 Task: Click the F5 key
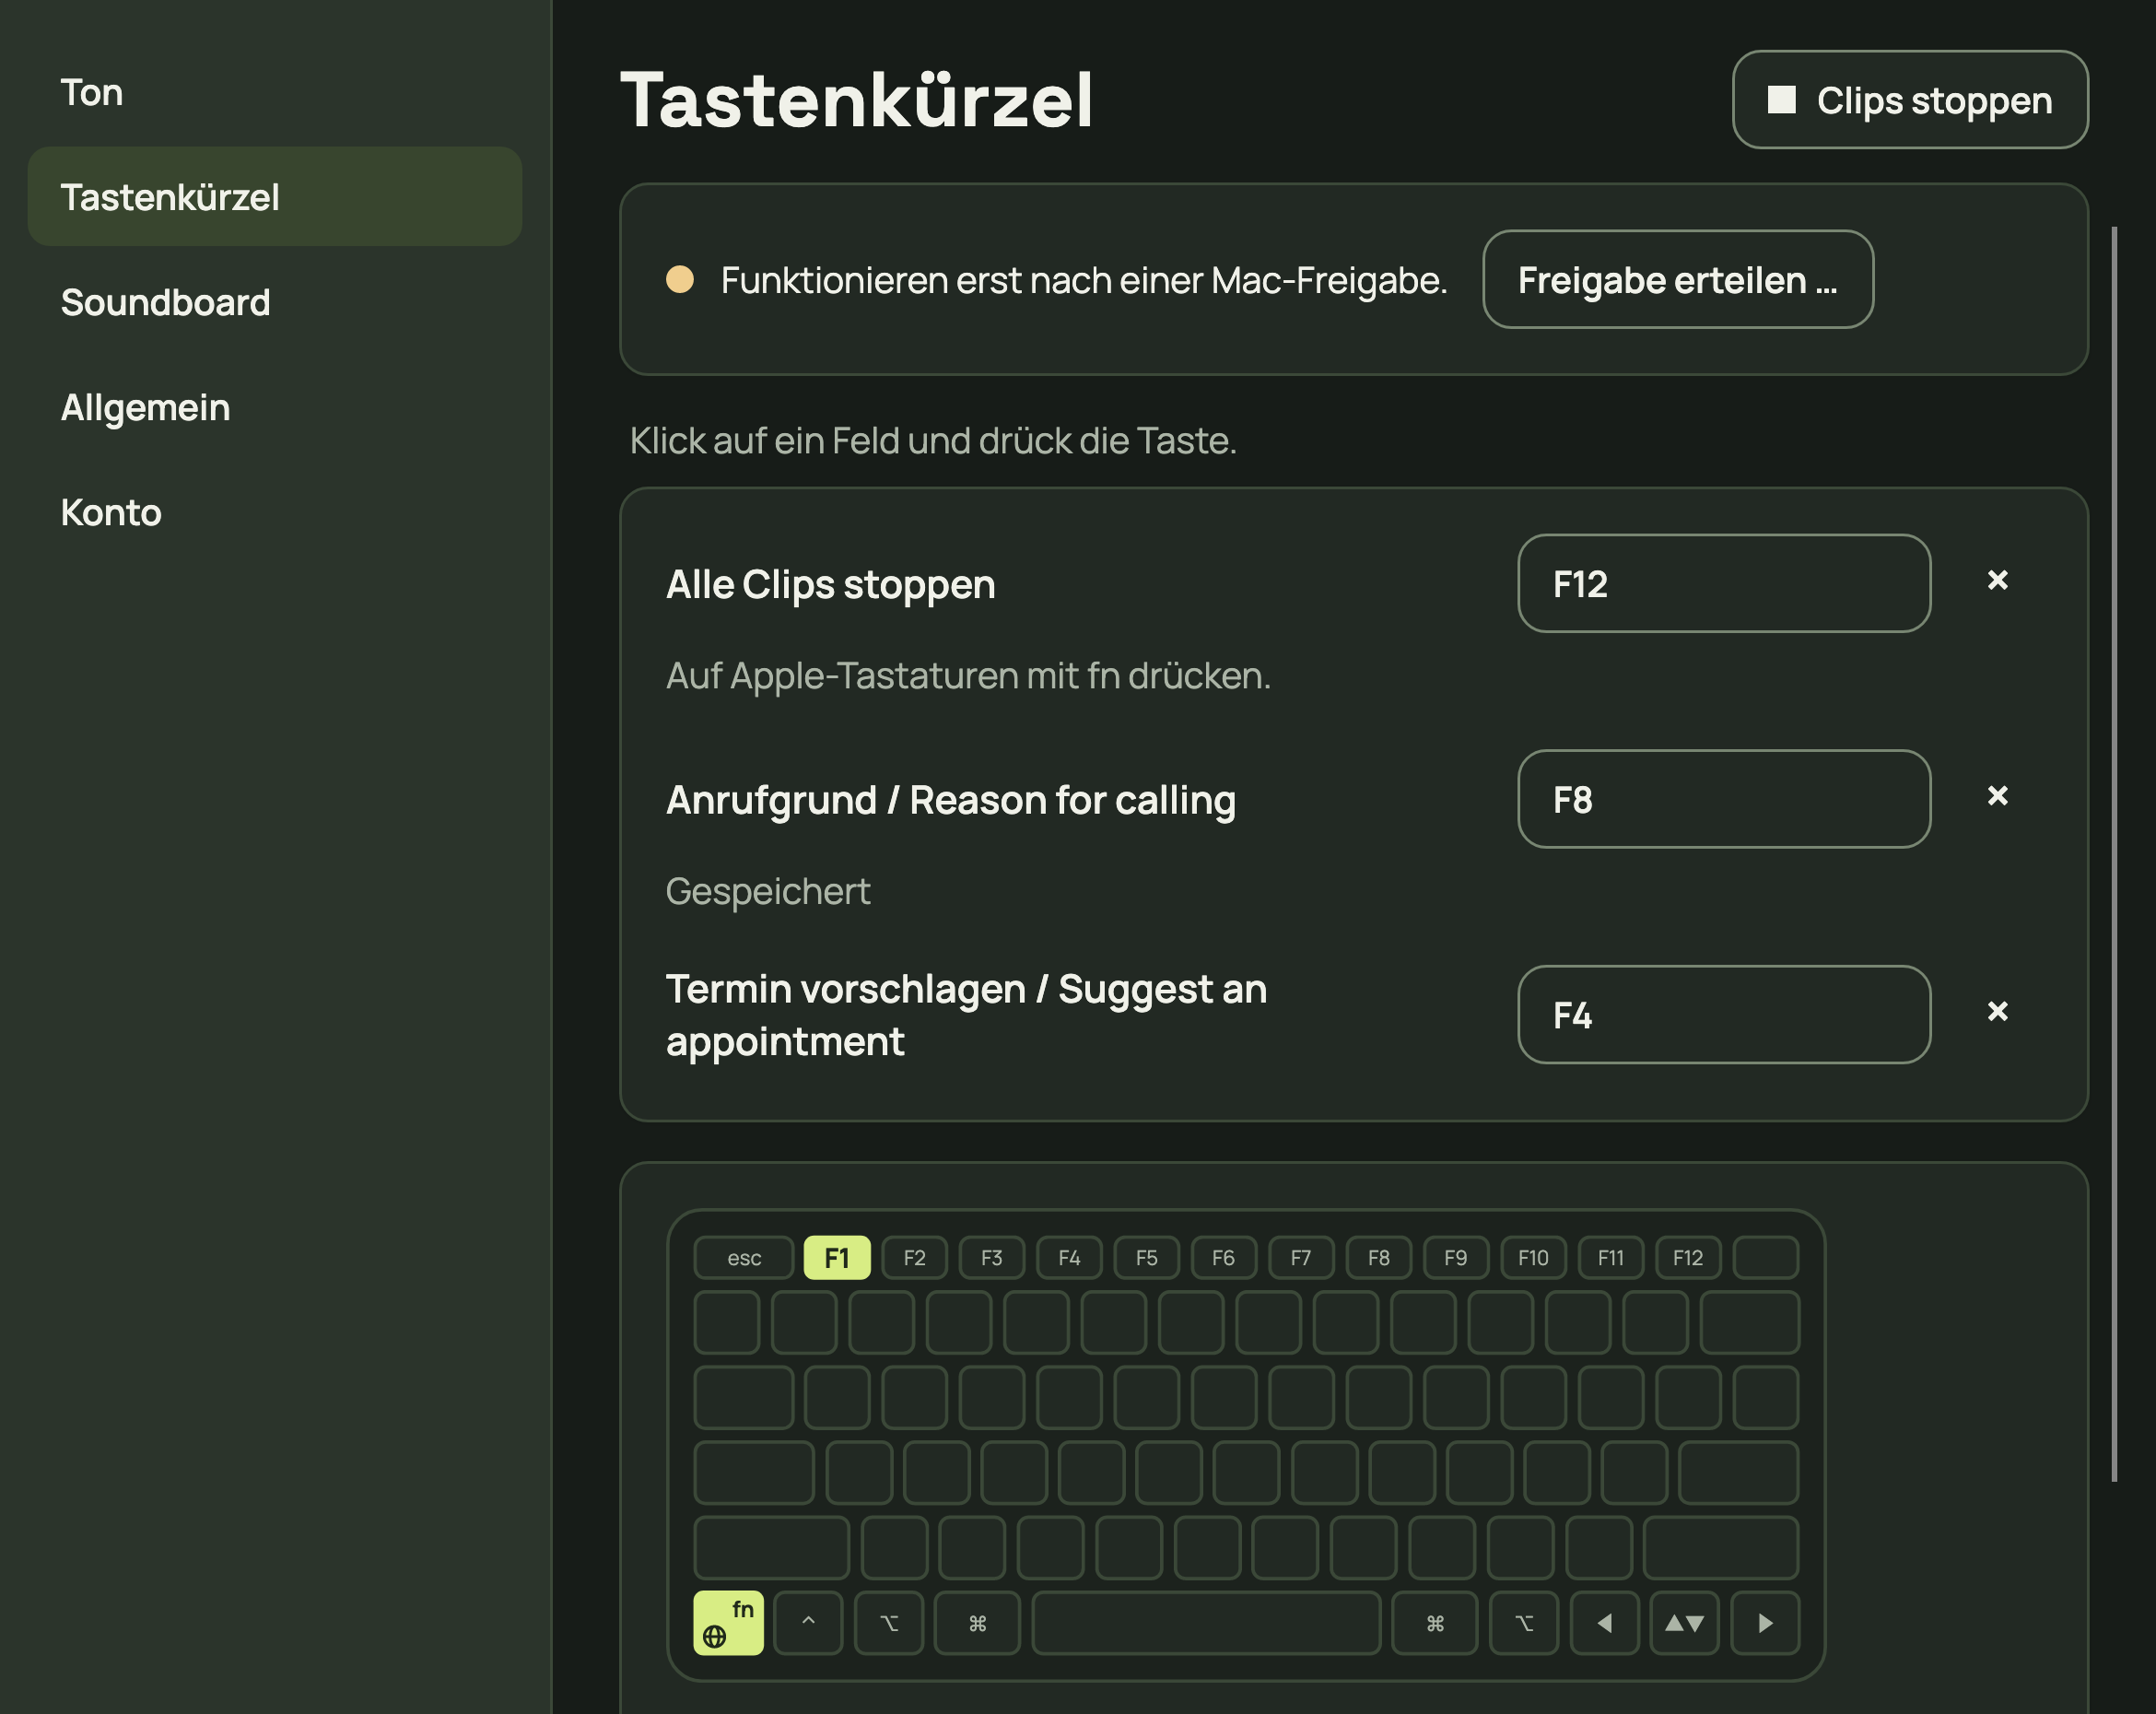[1146, 1258]
